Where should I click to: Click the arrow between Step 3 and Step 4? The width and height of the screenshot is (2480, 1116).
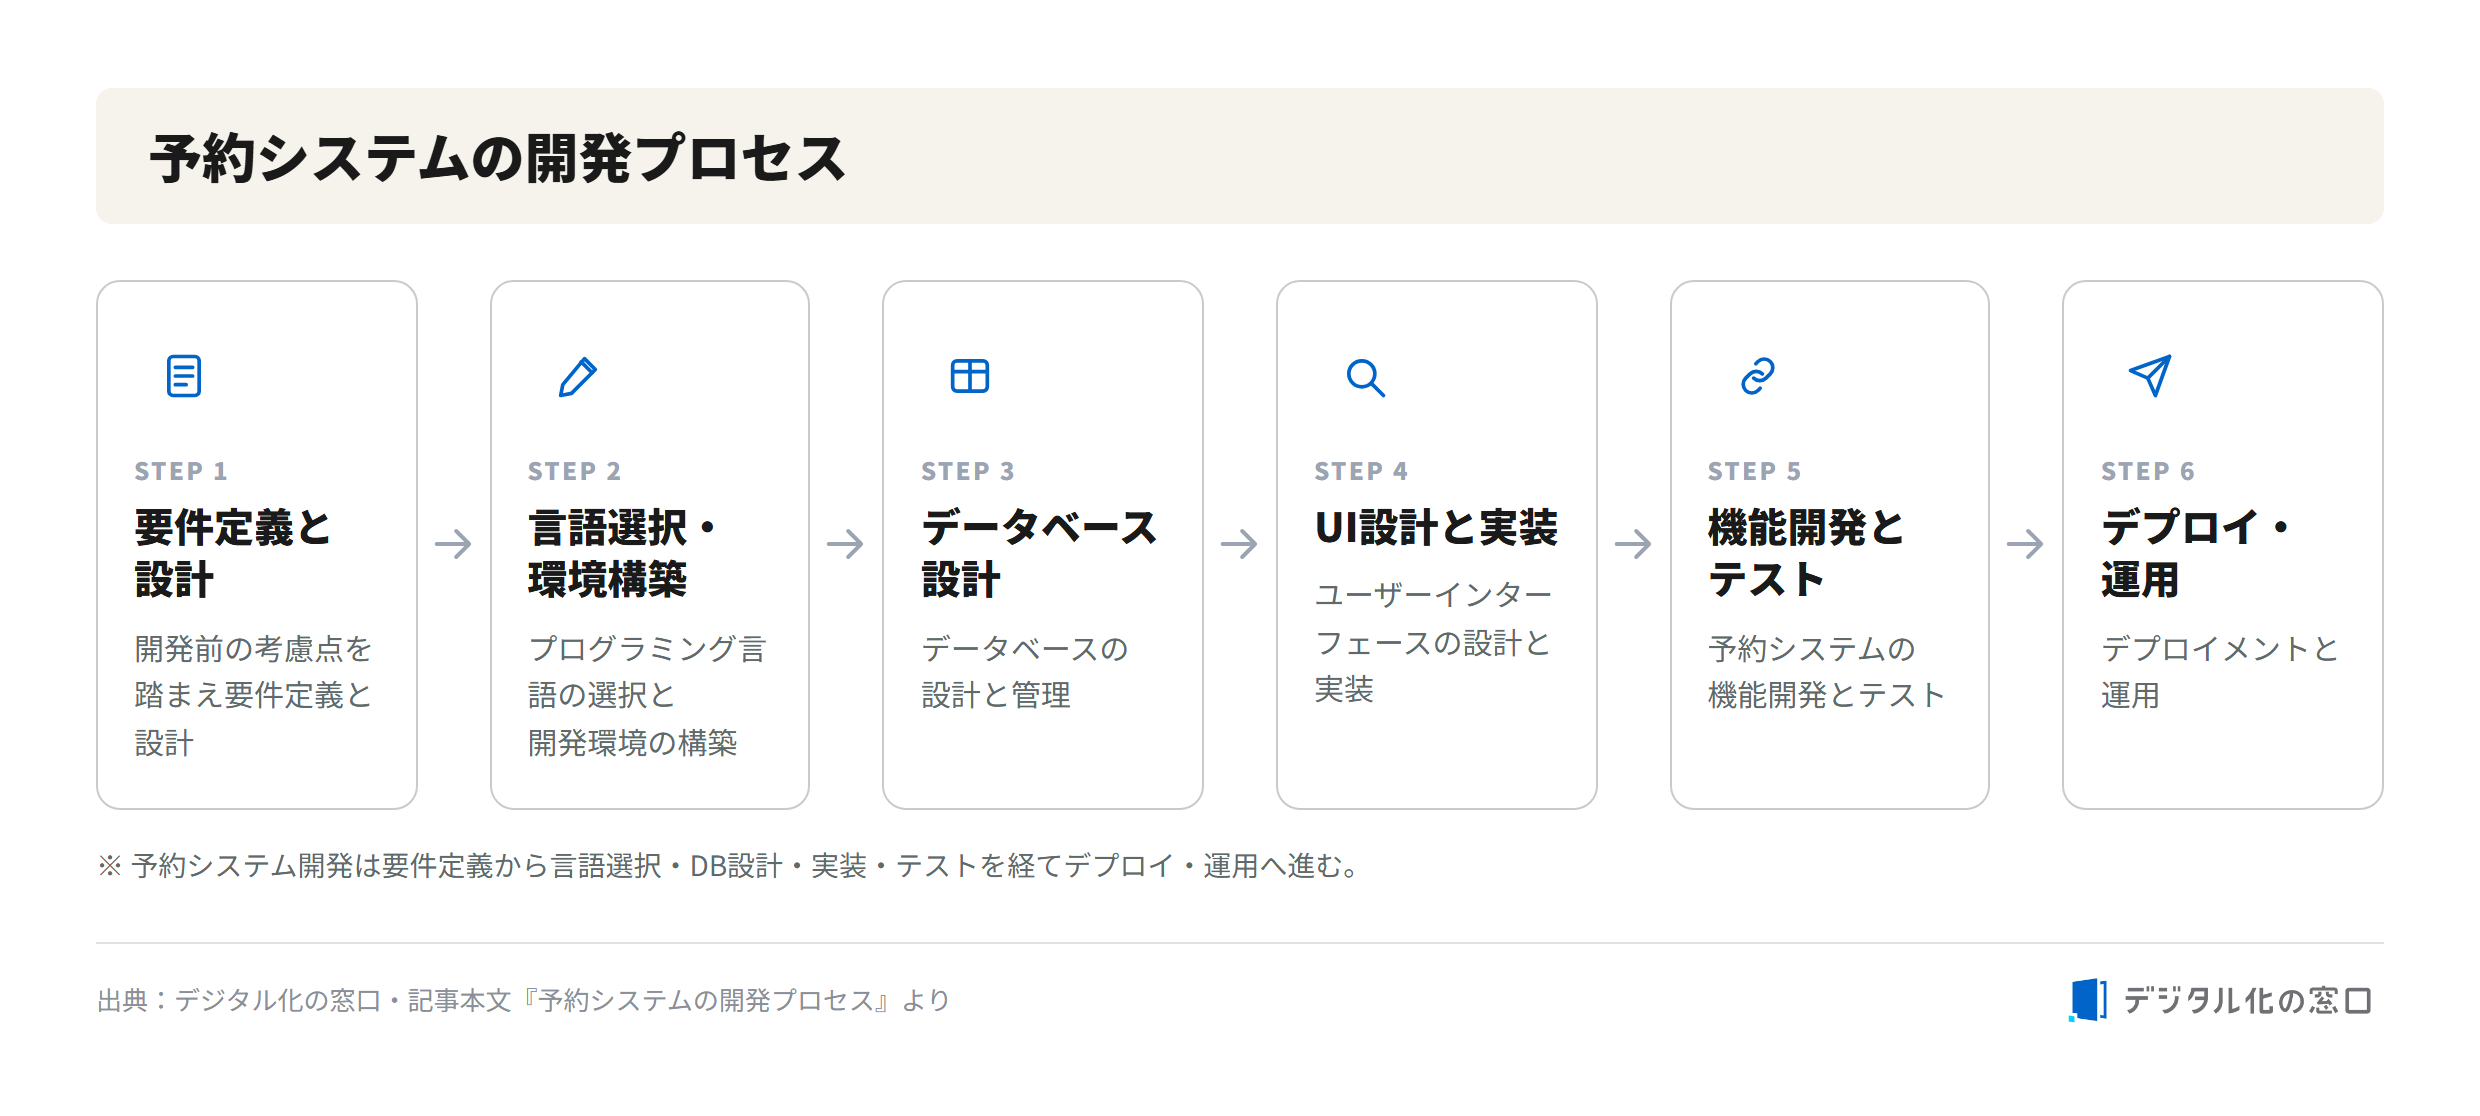coord(1239,544)
